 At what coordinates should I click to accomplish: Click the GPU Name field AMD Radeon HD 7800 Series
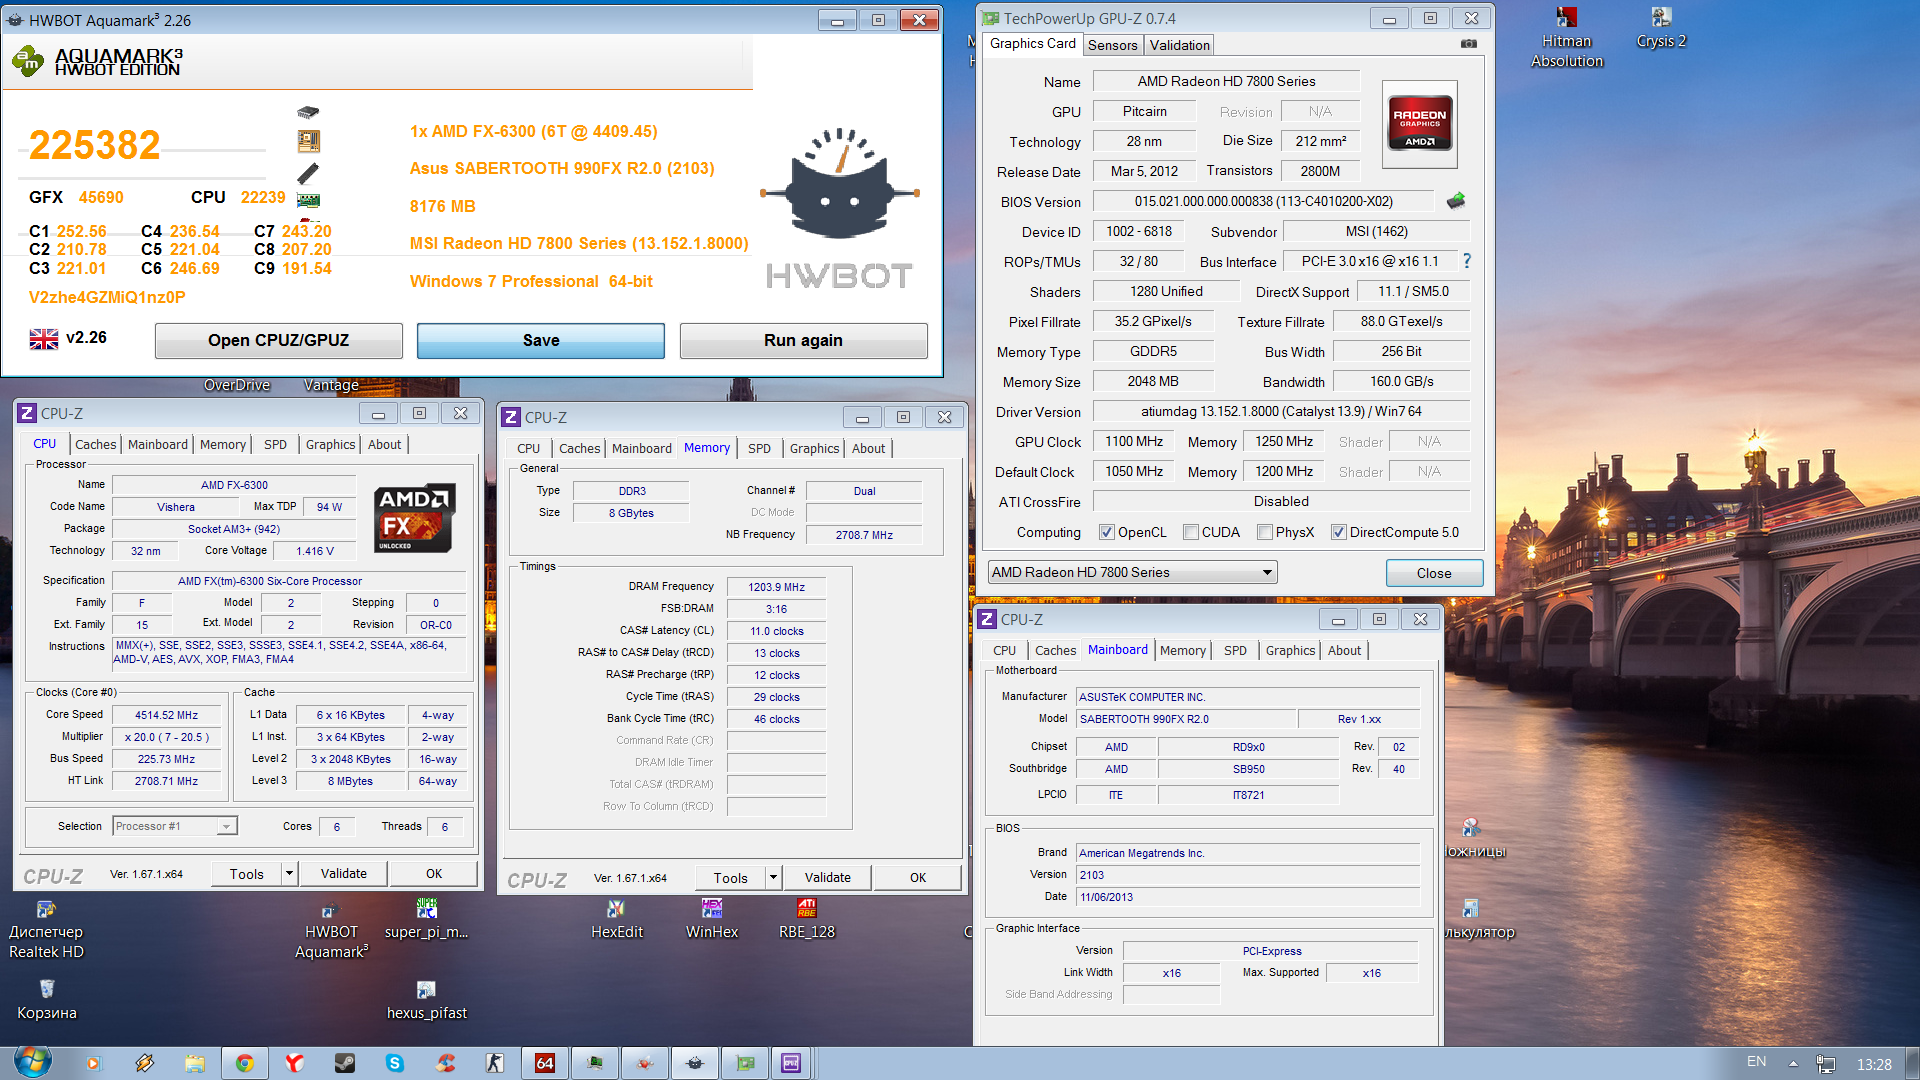tap(1226, 81)
